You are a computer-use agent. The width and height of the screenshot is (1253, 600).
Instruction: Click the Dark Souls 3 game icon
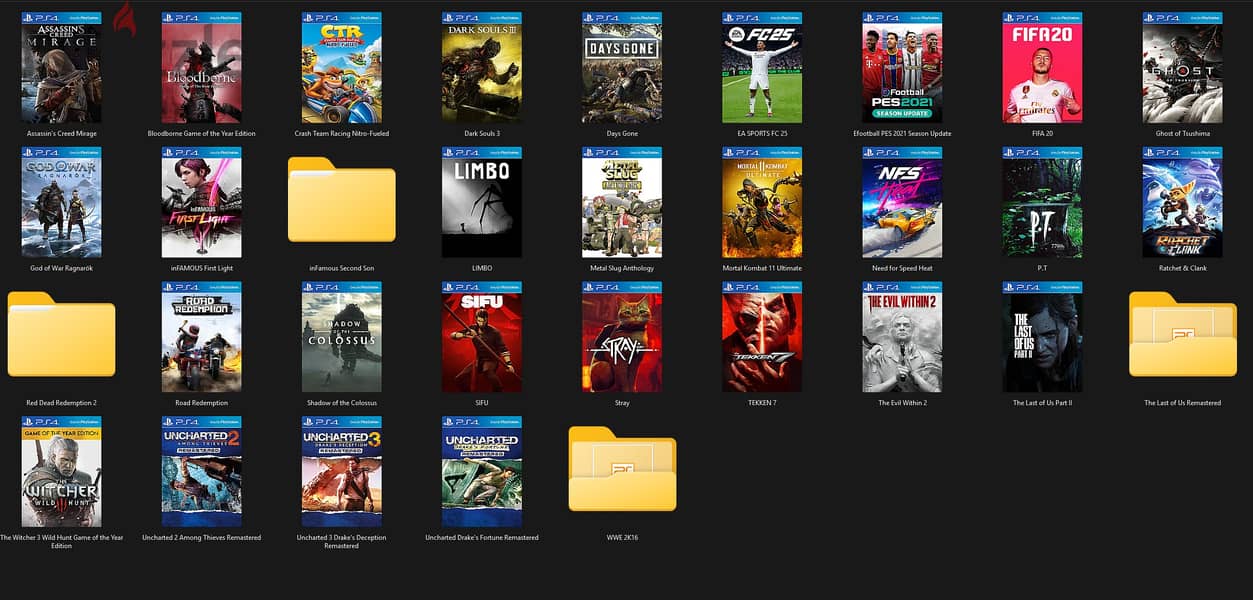click(481, 68)
